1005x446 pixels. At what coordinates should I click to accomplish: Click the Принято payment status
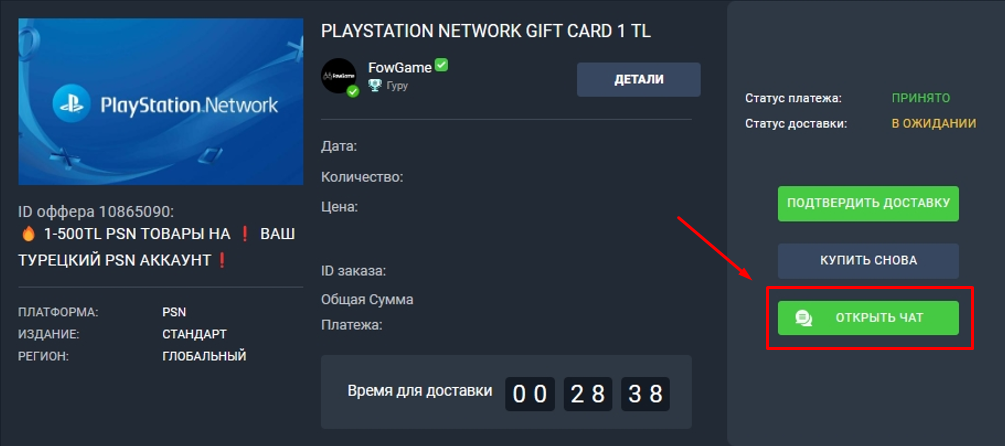pyautogui.click(x=920, y=98)
